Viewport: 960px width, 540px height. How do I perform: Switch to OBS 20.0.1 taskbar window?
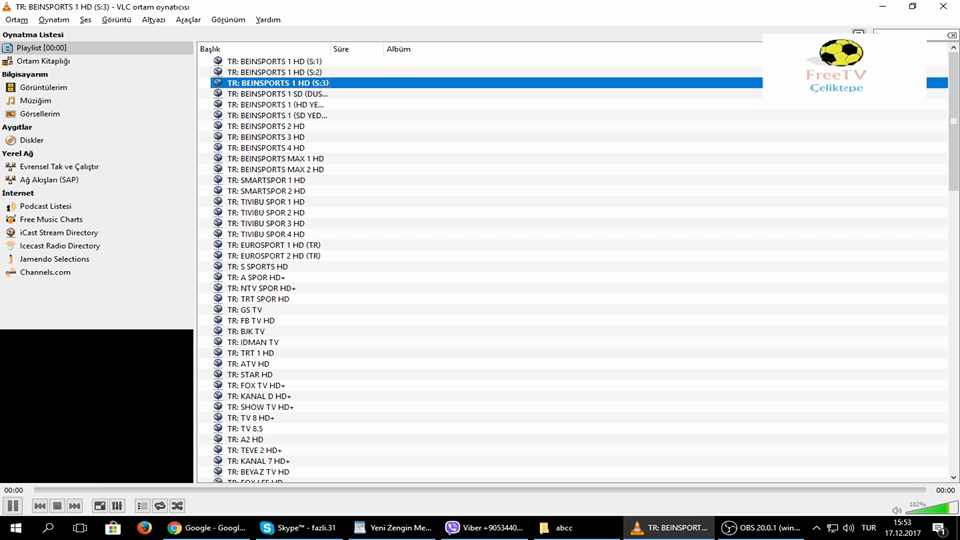(x=762, y=528)
